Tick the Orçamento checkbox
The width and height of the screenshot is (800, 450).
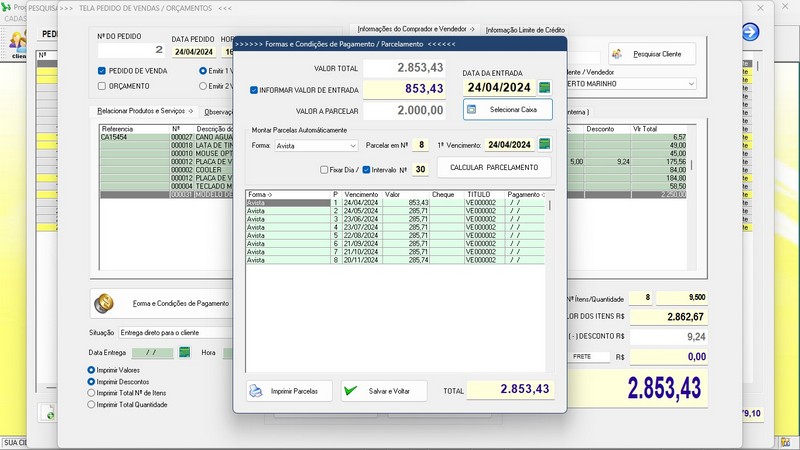click(x=102, y=86)
